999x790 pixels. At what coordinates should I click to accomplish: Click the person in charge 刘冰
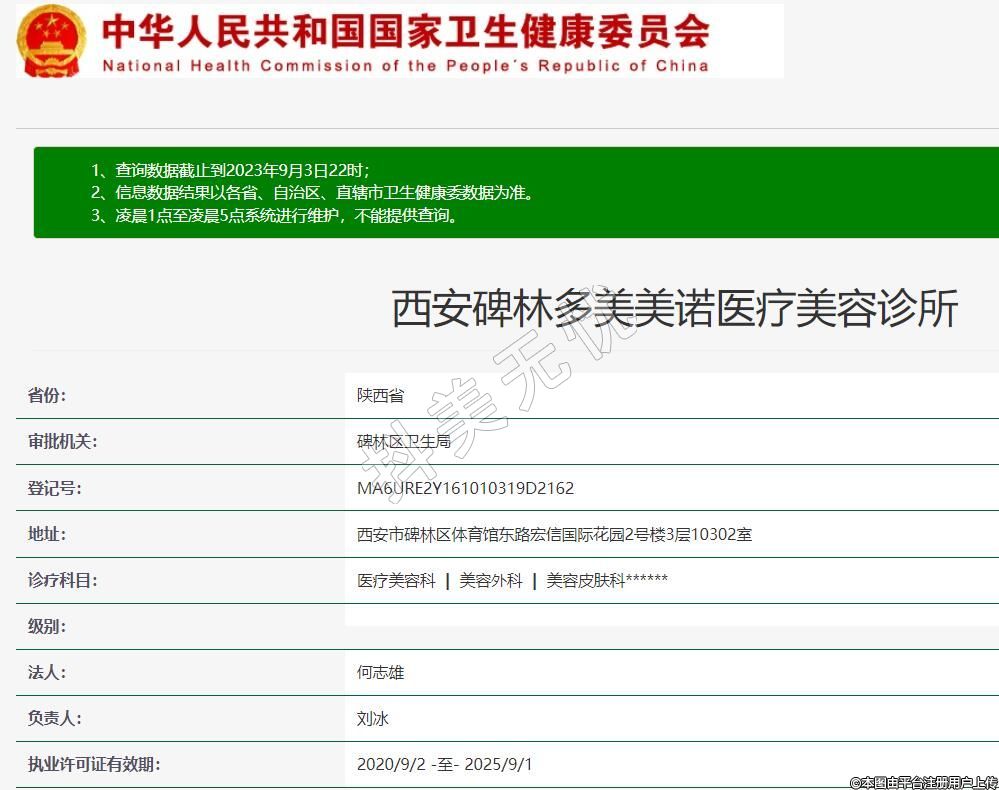coord(373,718)
